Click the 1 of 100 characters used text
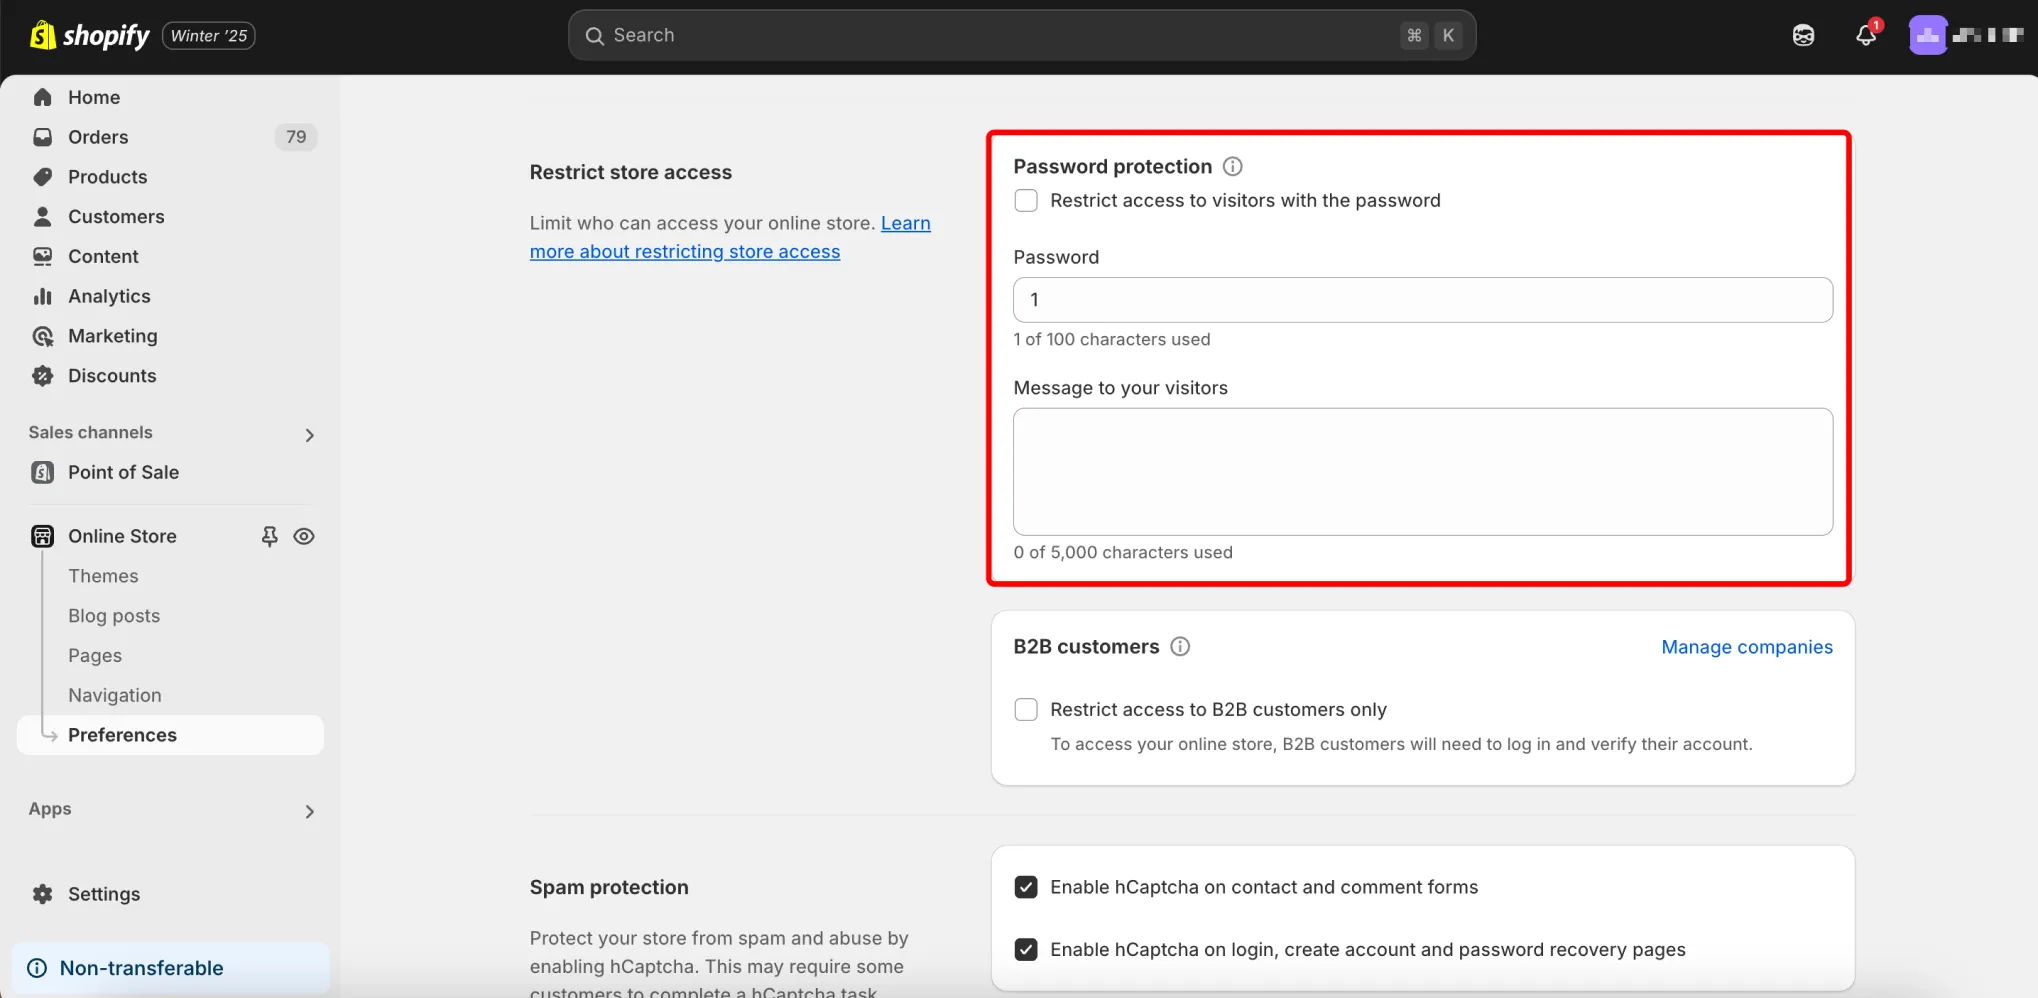Viewport: 2038px width, 998px height. click(x=1112, y=339)
